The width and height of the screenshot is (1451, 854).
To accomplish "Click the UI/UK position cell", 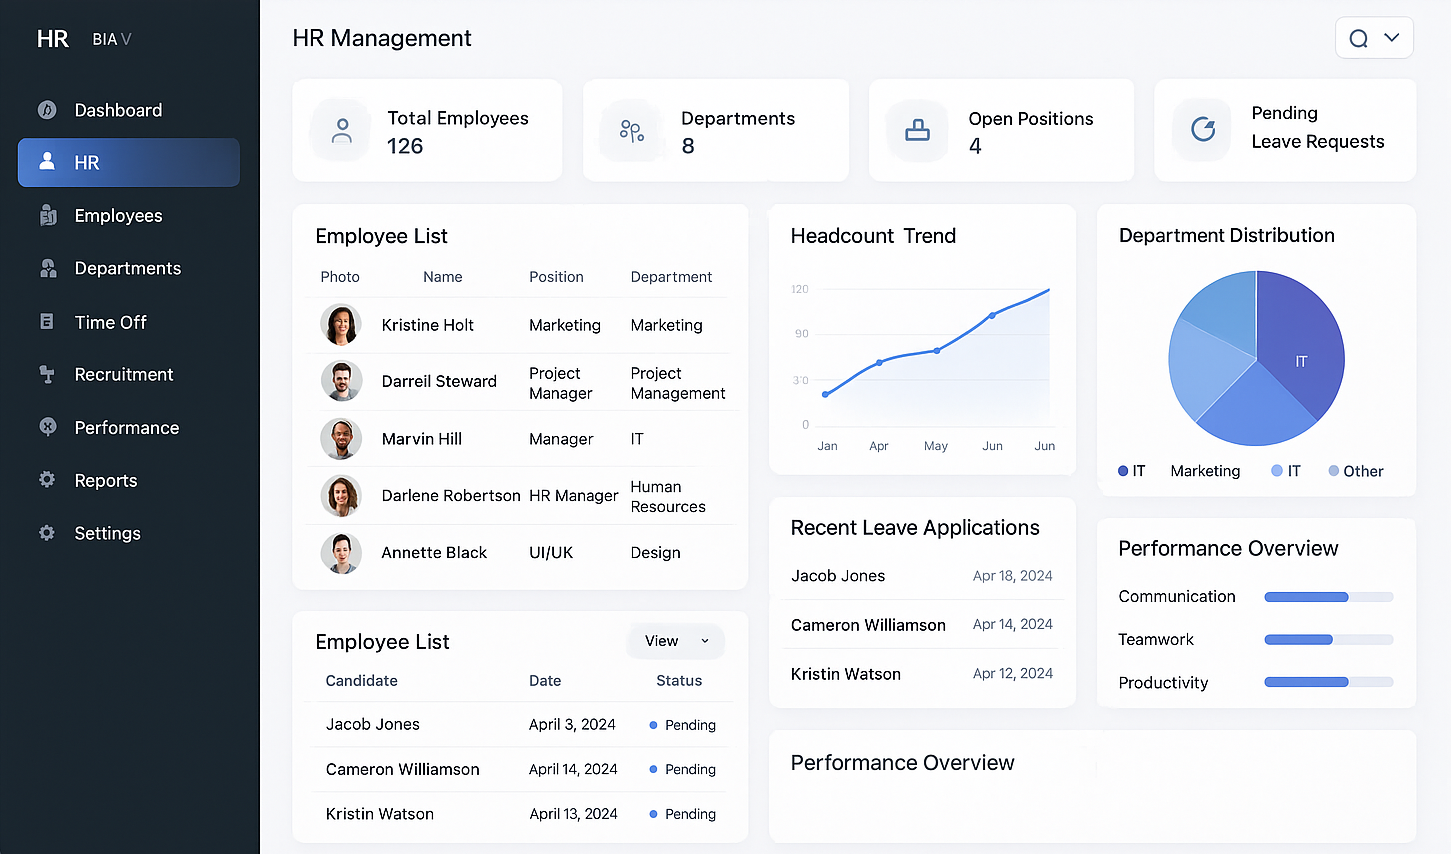I will 551,552.
